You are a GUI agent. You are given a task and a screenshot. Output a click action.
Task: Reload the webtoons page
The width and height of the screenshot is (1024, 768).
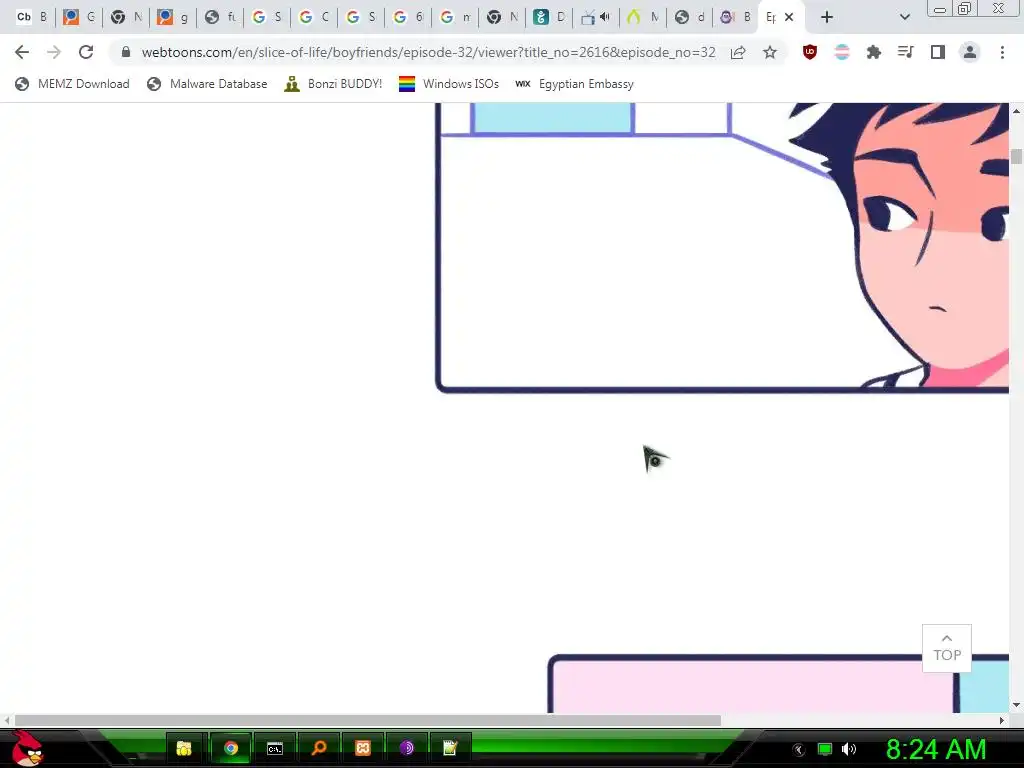click(x=86, y=52)
